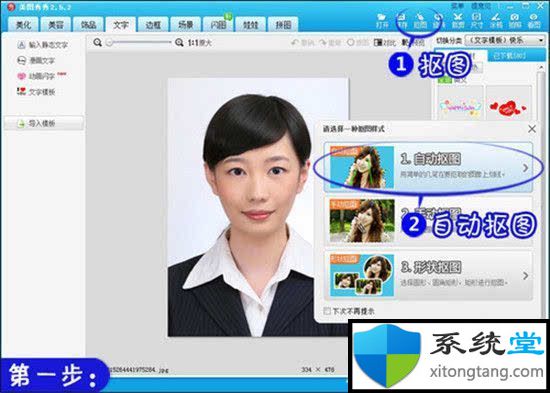Choose 输入静态文字 static text tool
Viewport: 550px width, 393px height.
(x=42, y=45)
